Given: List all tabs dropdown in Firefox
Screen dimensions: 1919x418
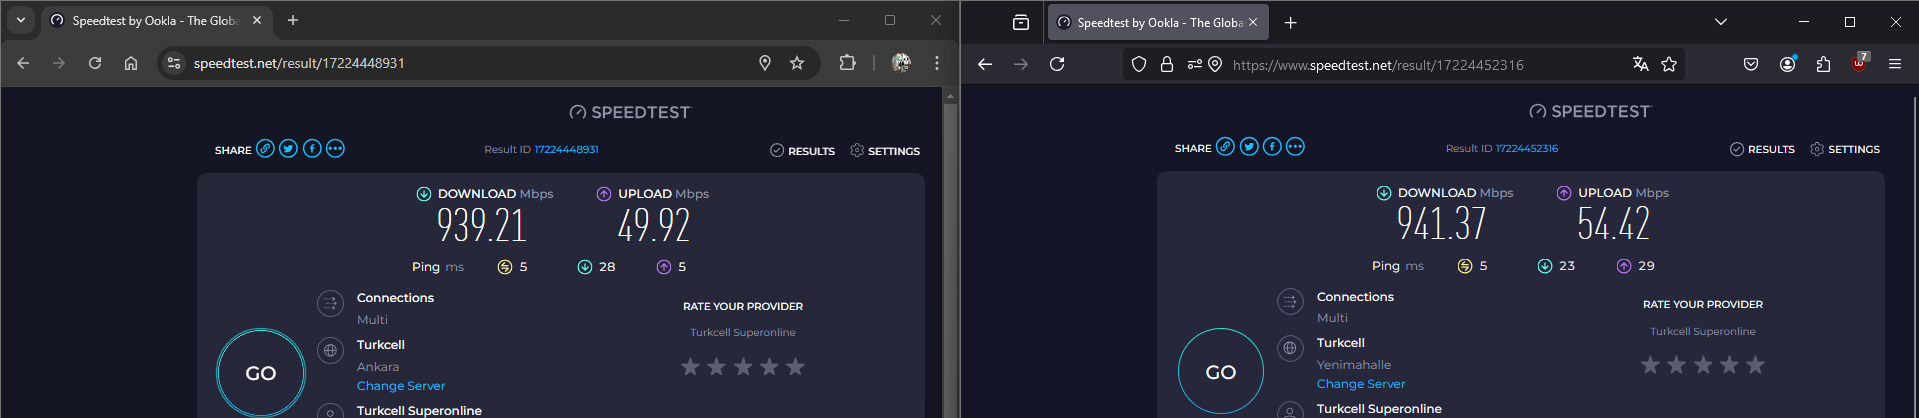Looking at the screenshot, I should (1721, 22).
